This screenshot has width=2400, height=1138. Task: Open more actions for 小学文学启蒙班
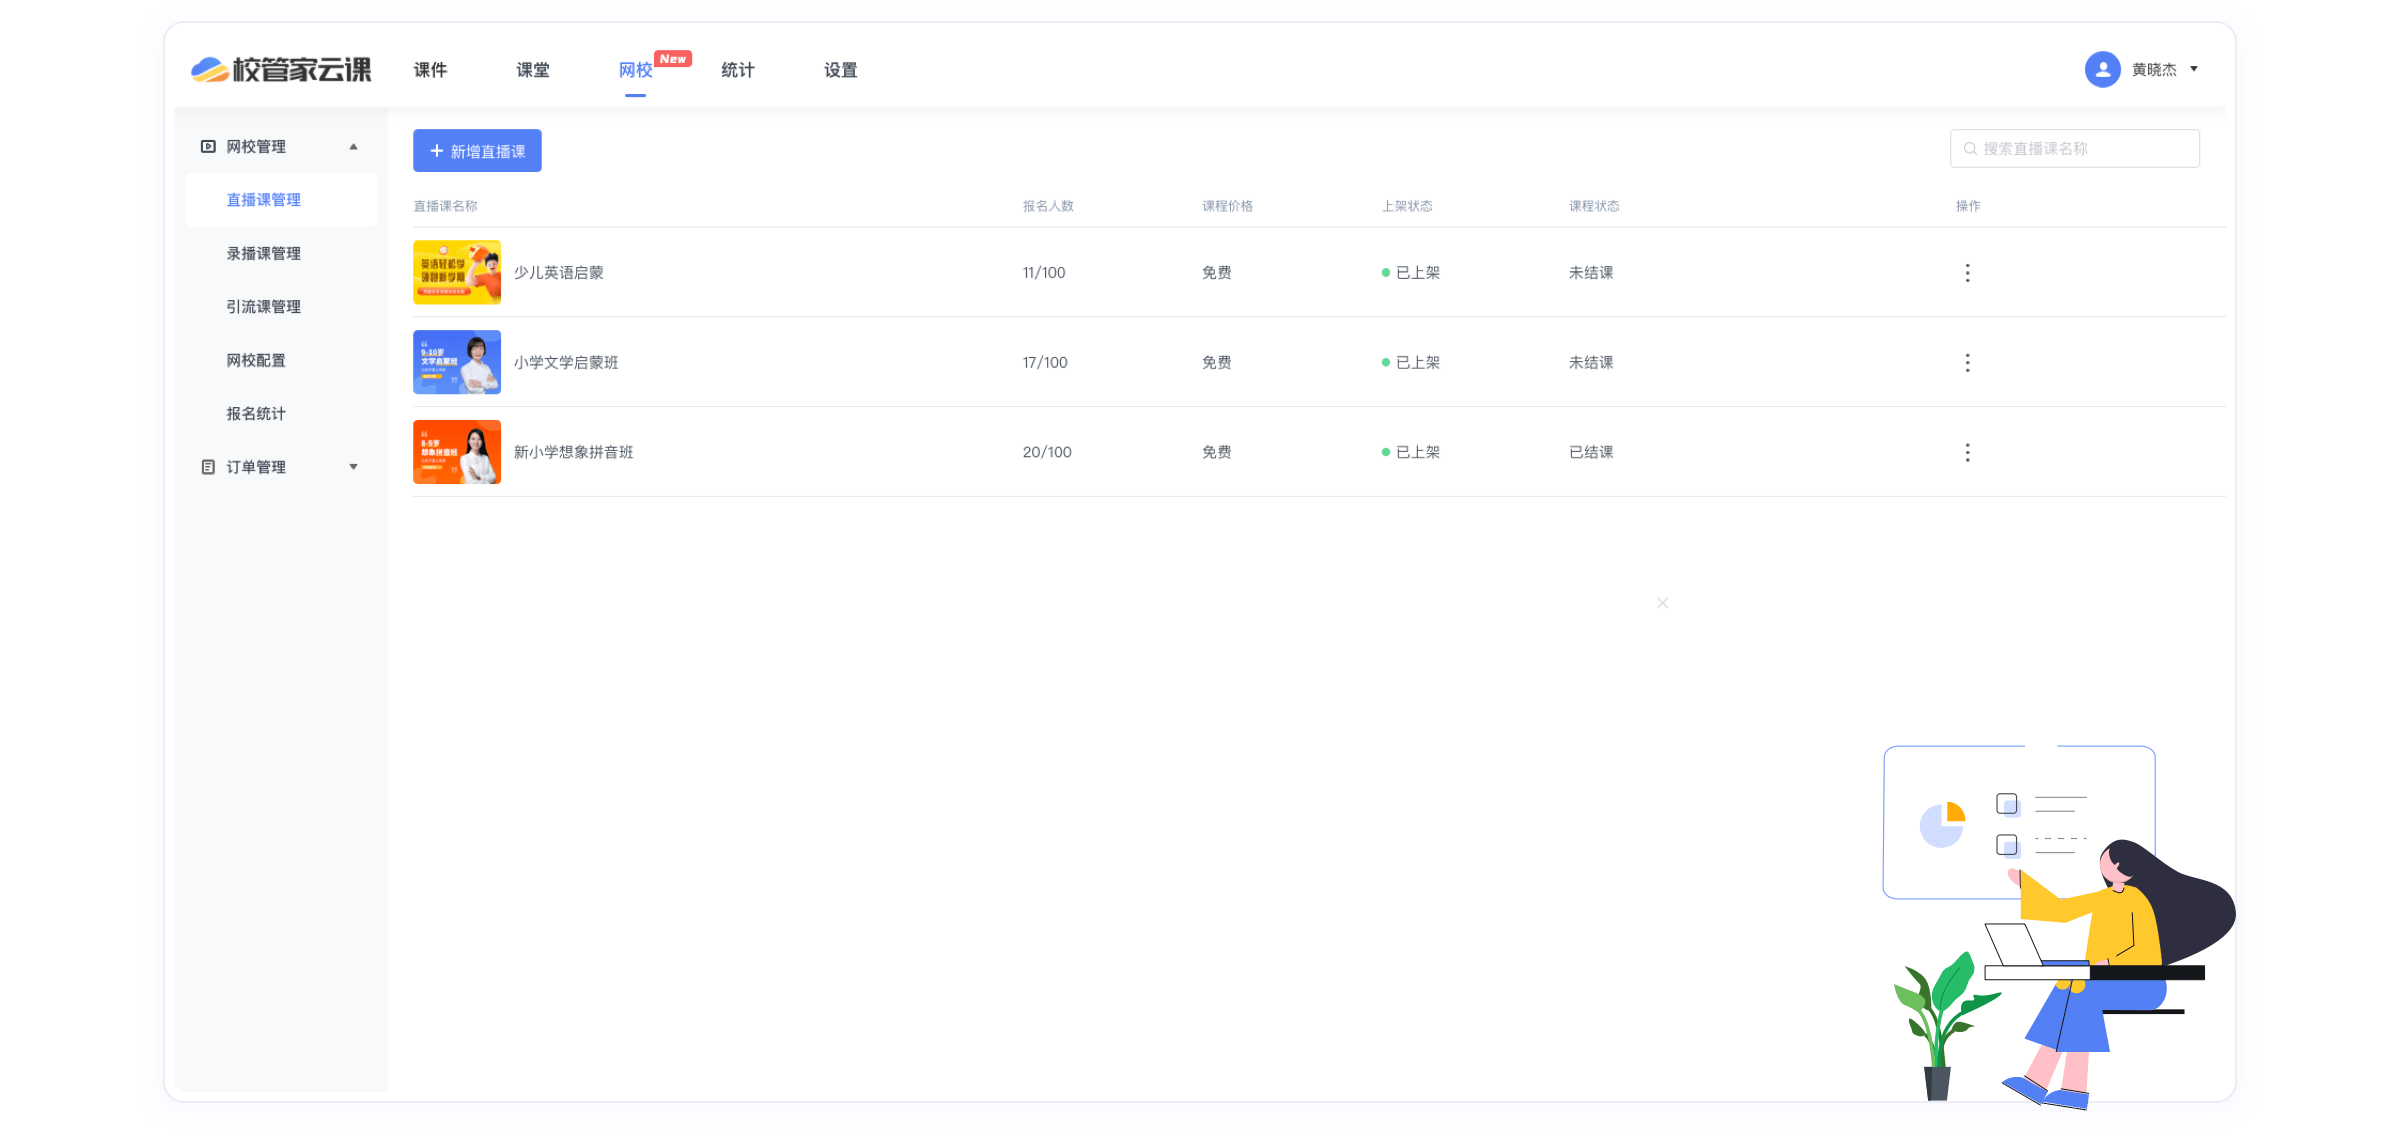coord(1967,363)
